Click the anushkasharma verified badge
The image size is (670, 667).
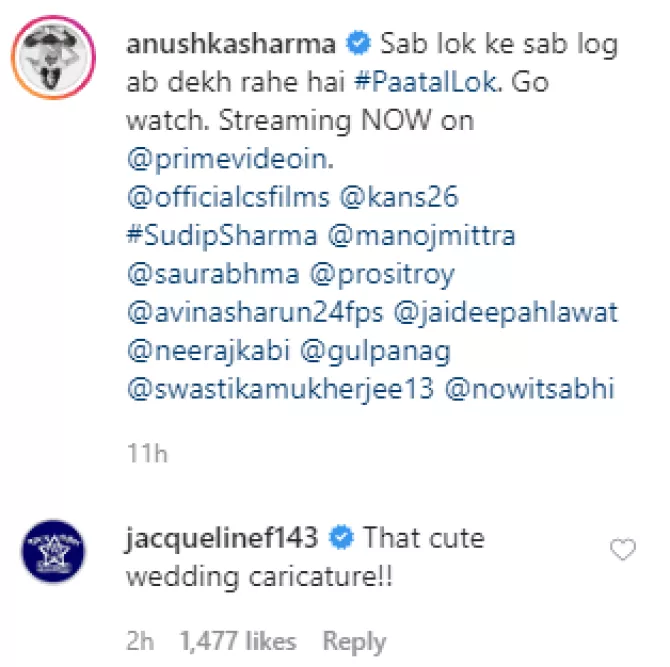click(x=358, y=43)
